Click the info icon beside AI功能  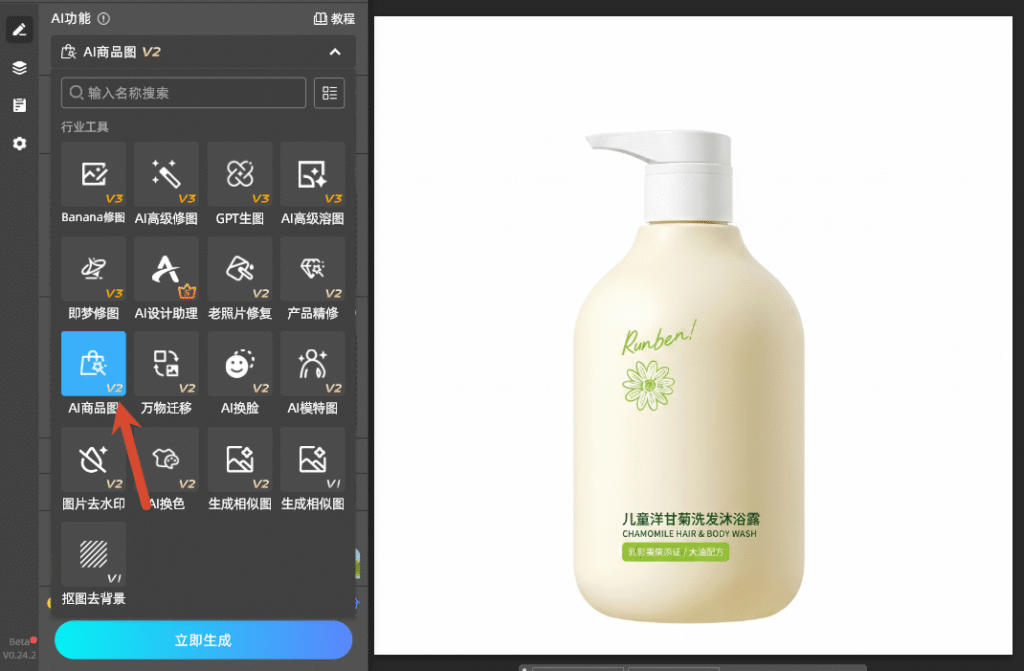point(103,18)
